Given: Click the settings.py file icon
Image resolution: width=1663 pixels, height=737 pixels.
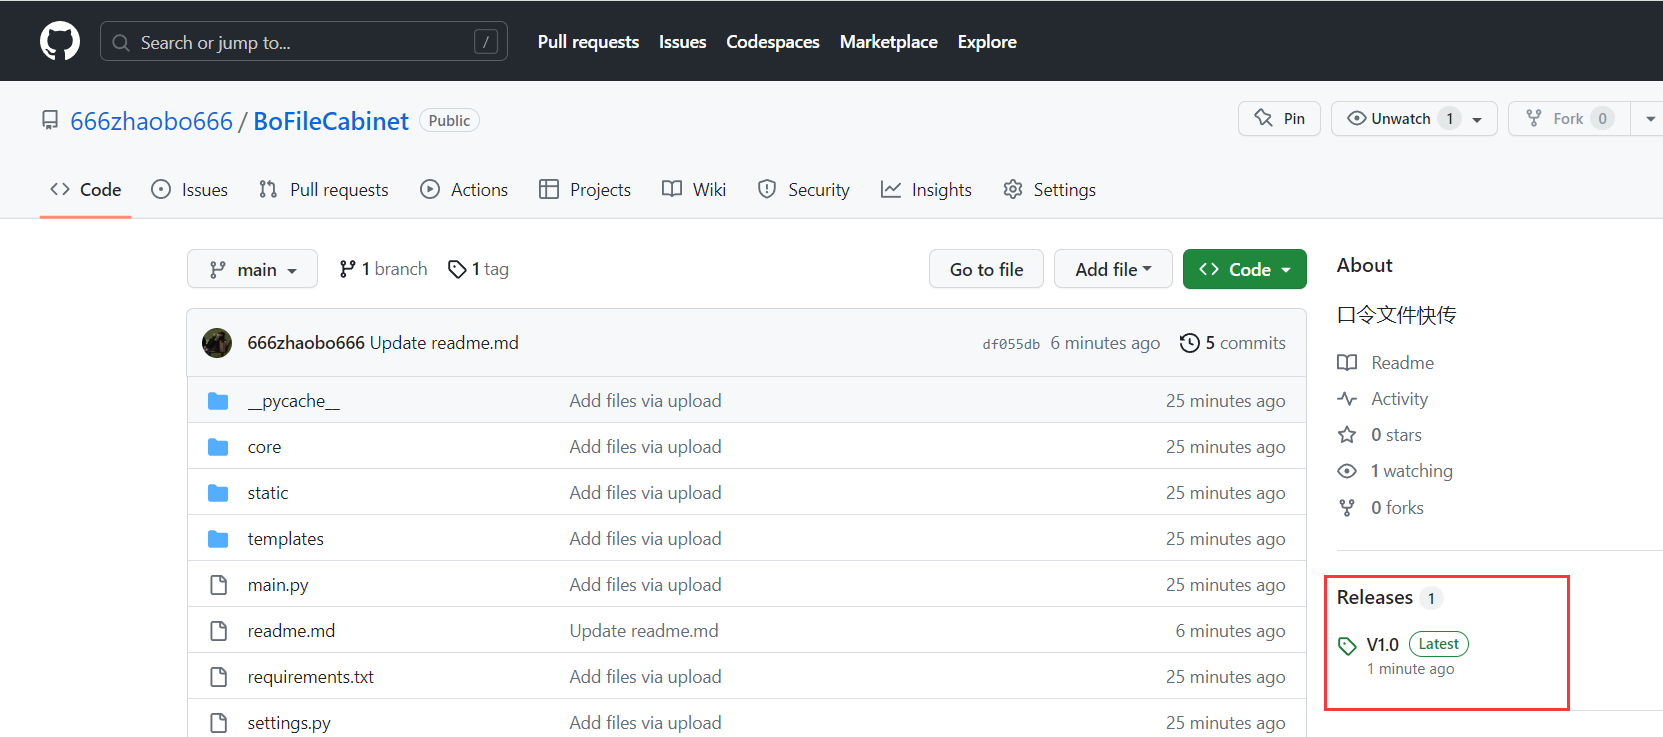Looking at the screenshot, I should tap(218, 723).
